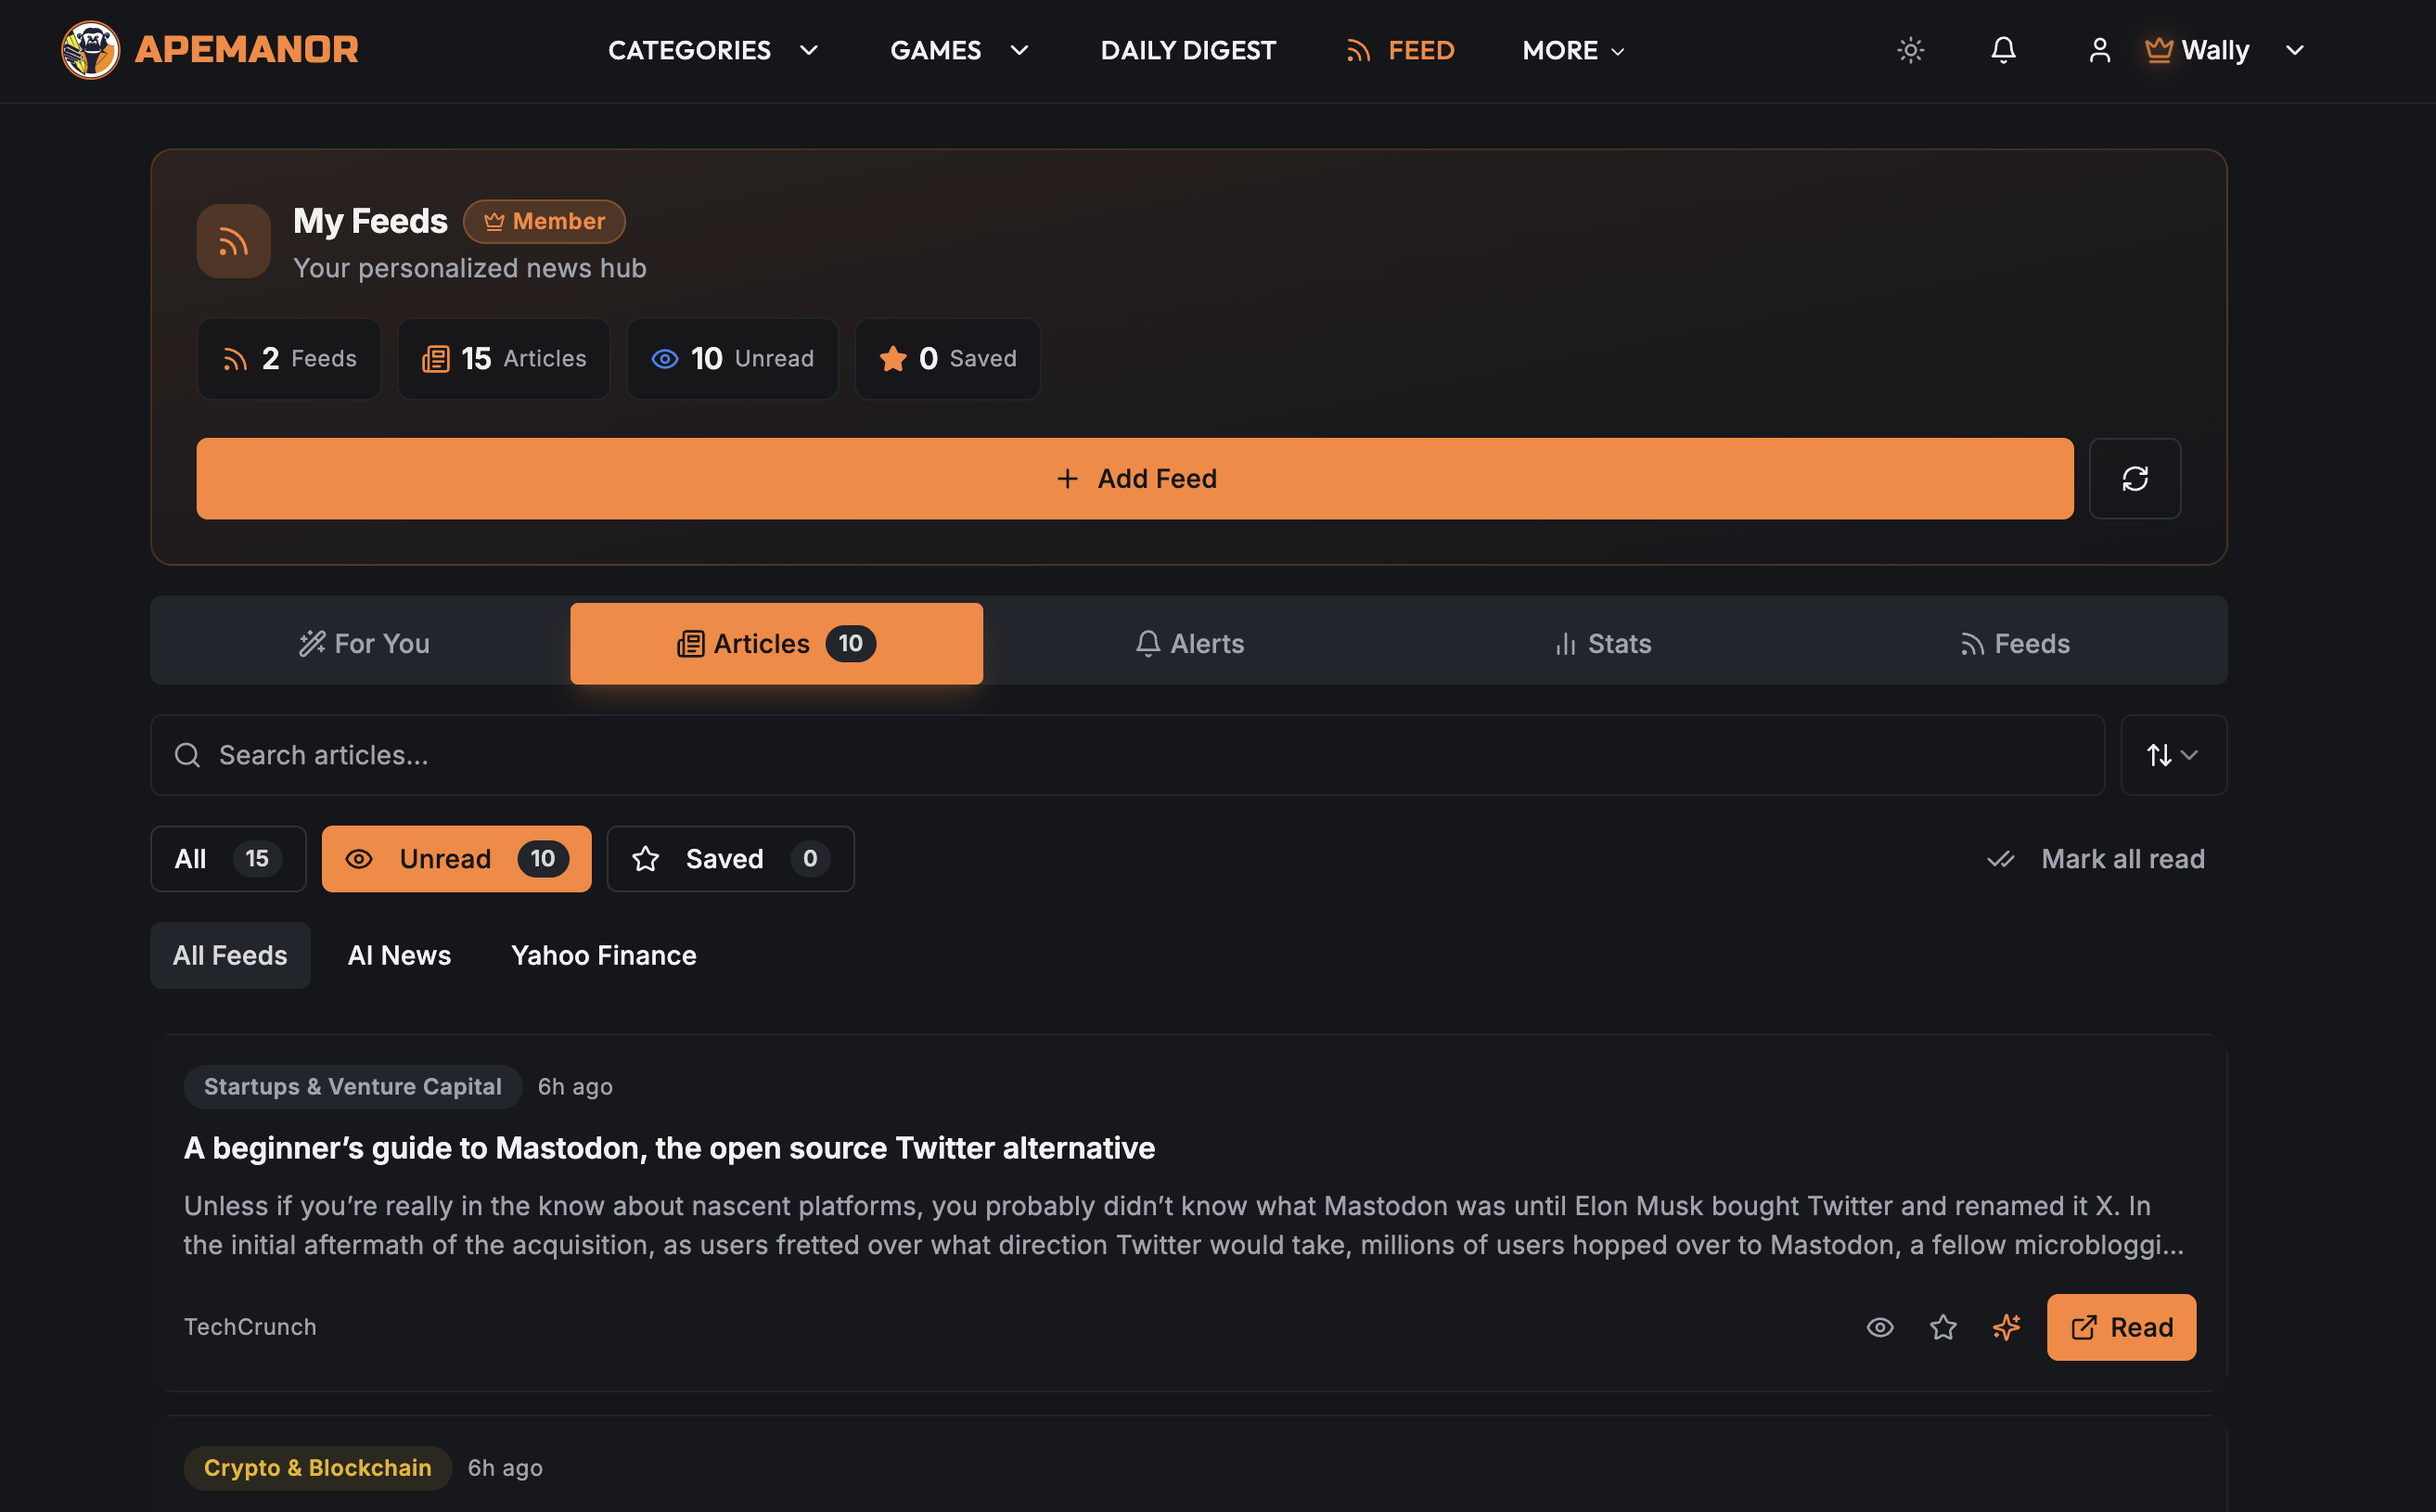Click the Apemanor monkey logo
The height and width of the screenshot is (1512, 2436).
[90, 50]
